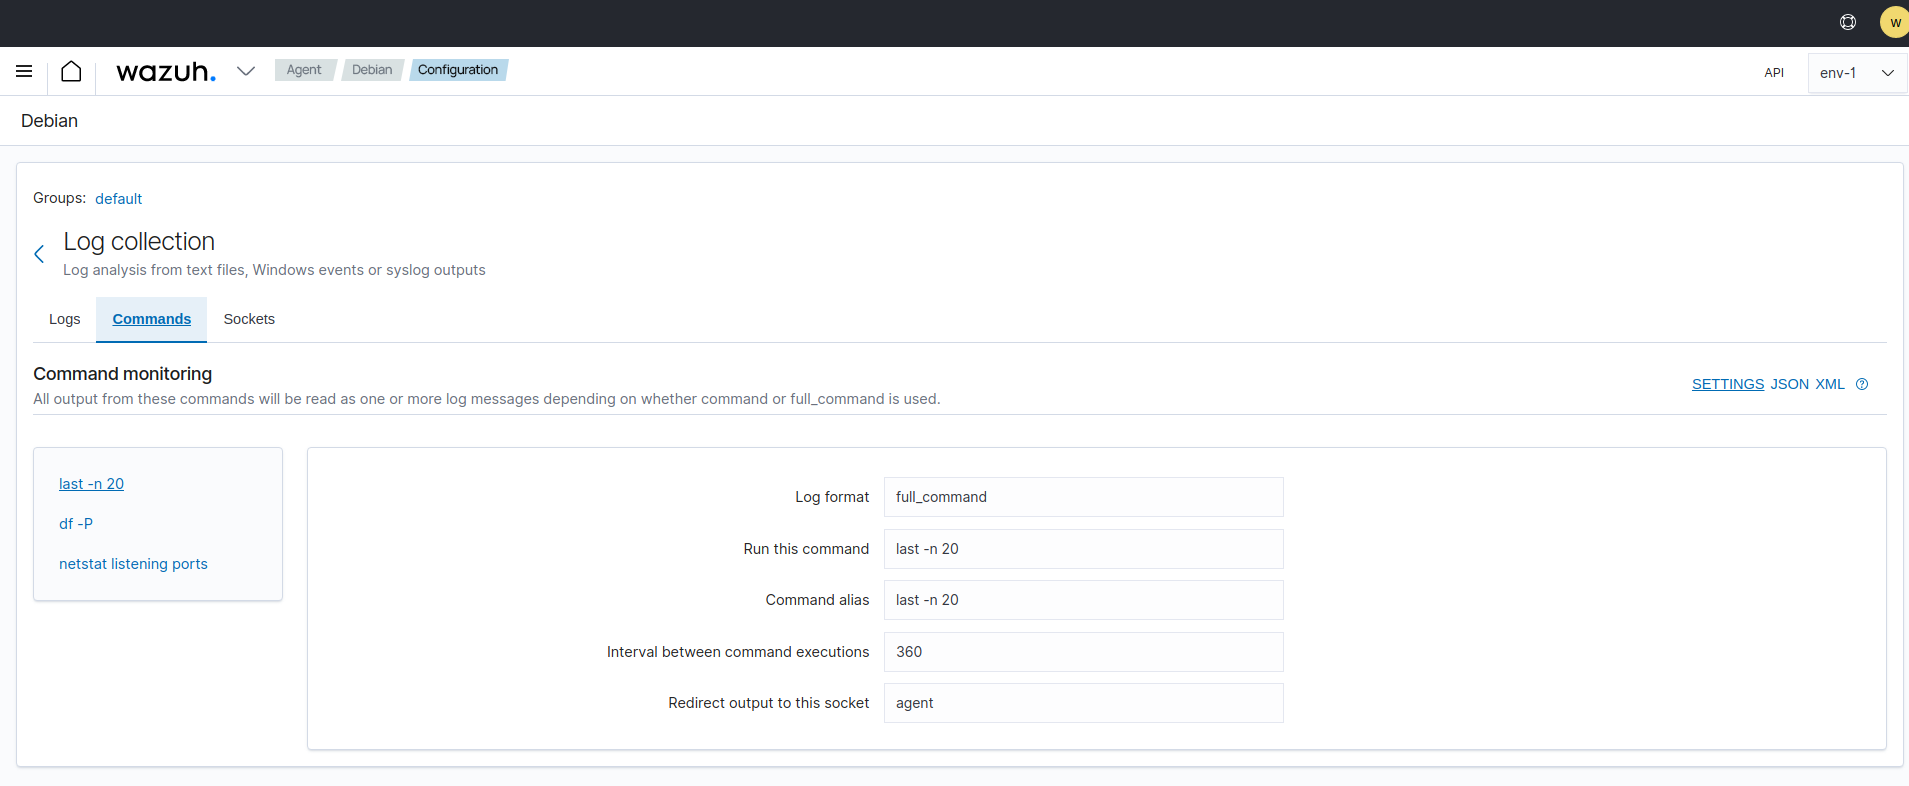Click the Run this command field
This screenshot has width=1909, height=786.
(x=1083, y=549)
